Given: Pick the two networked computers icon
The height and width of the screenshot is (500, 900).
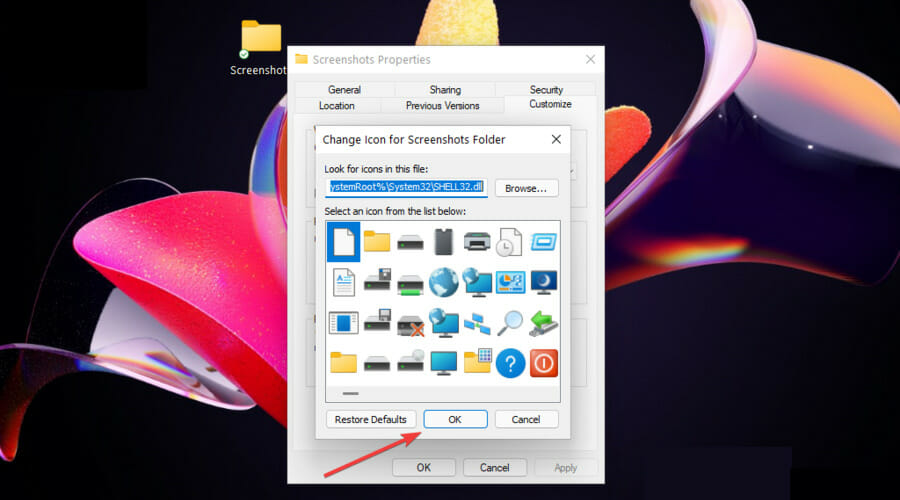Looking at the screenshot, I should pos(477,324).
